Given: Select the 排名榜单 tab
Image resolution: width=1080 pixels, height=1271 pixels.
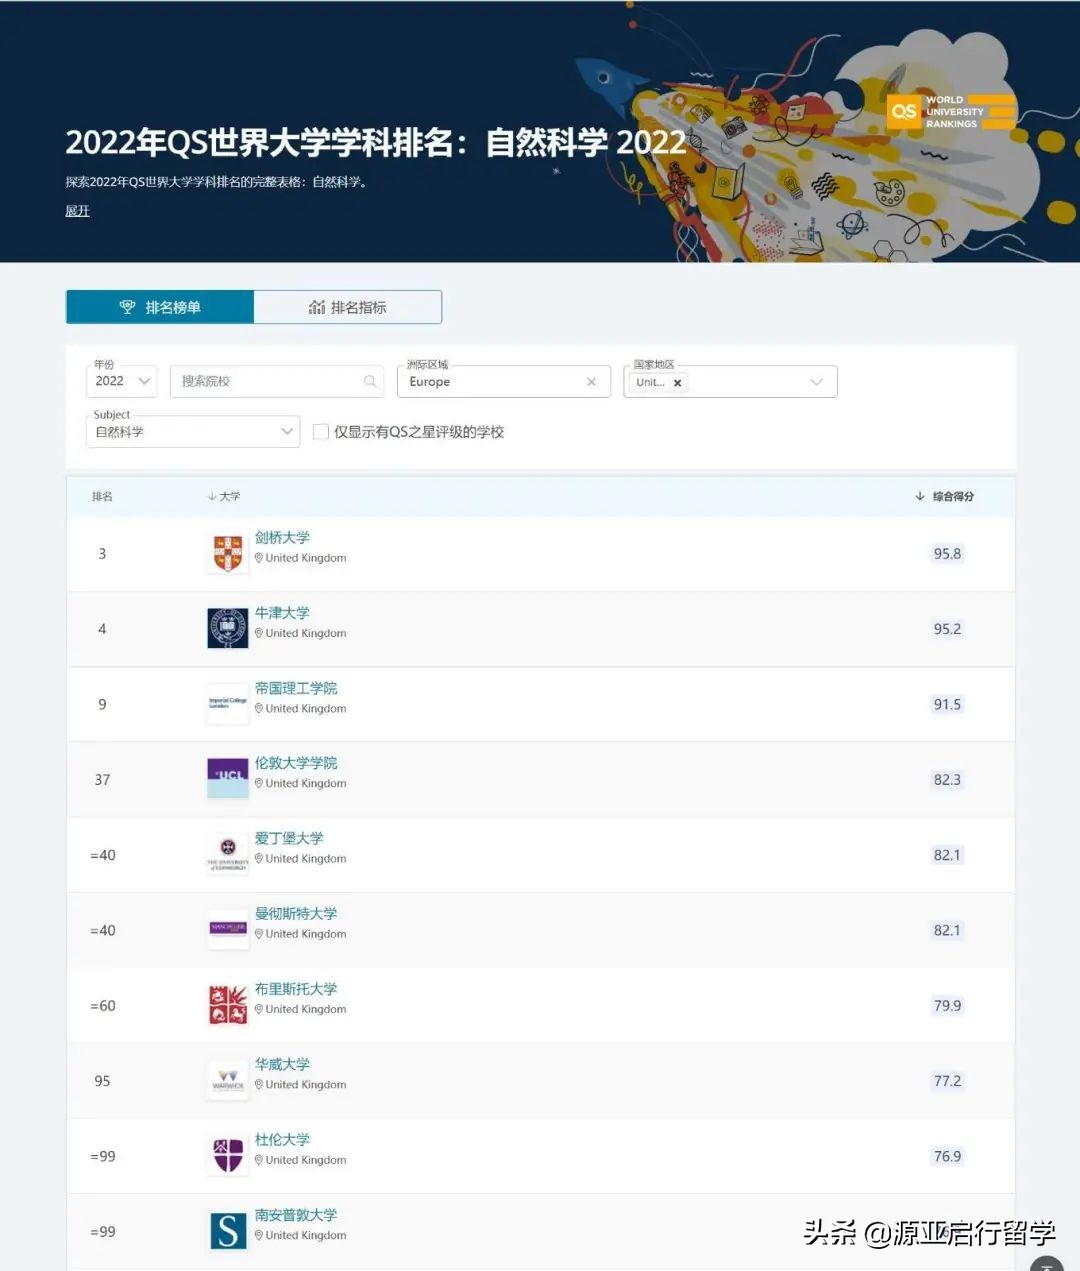Looking at the screenshot, I should coord(159,307).
